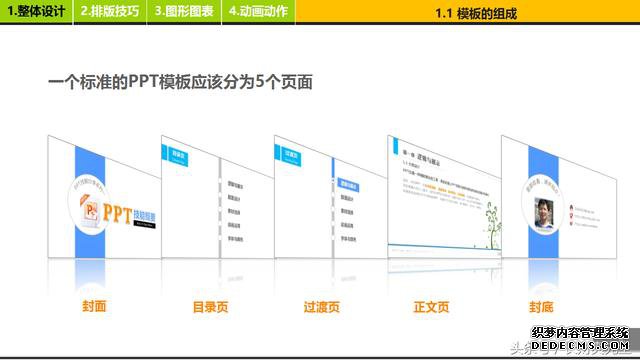Click the heading about 5个页面
The height and width of the screenshot is (360, 640).
180,82
